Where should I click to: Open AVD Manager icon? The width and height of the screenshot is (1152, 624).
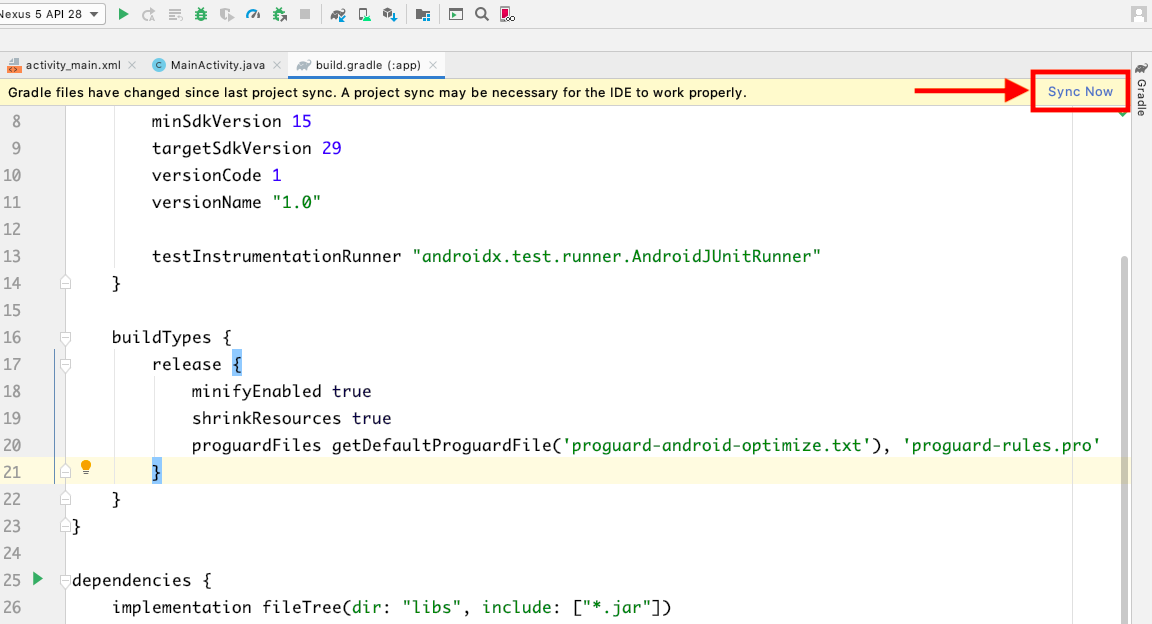(x=364, y=14)
